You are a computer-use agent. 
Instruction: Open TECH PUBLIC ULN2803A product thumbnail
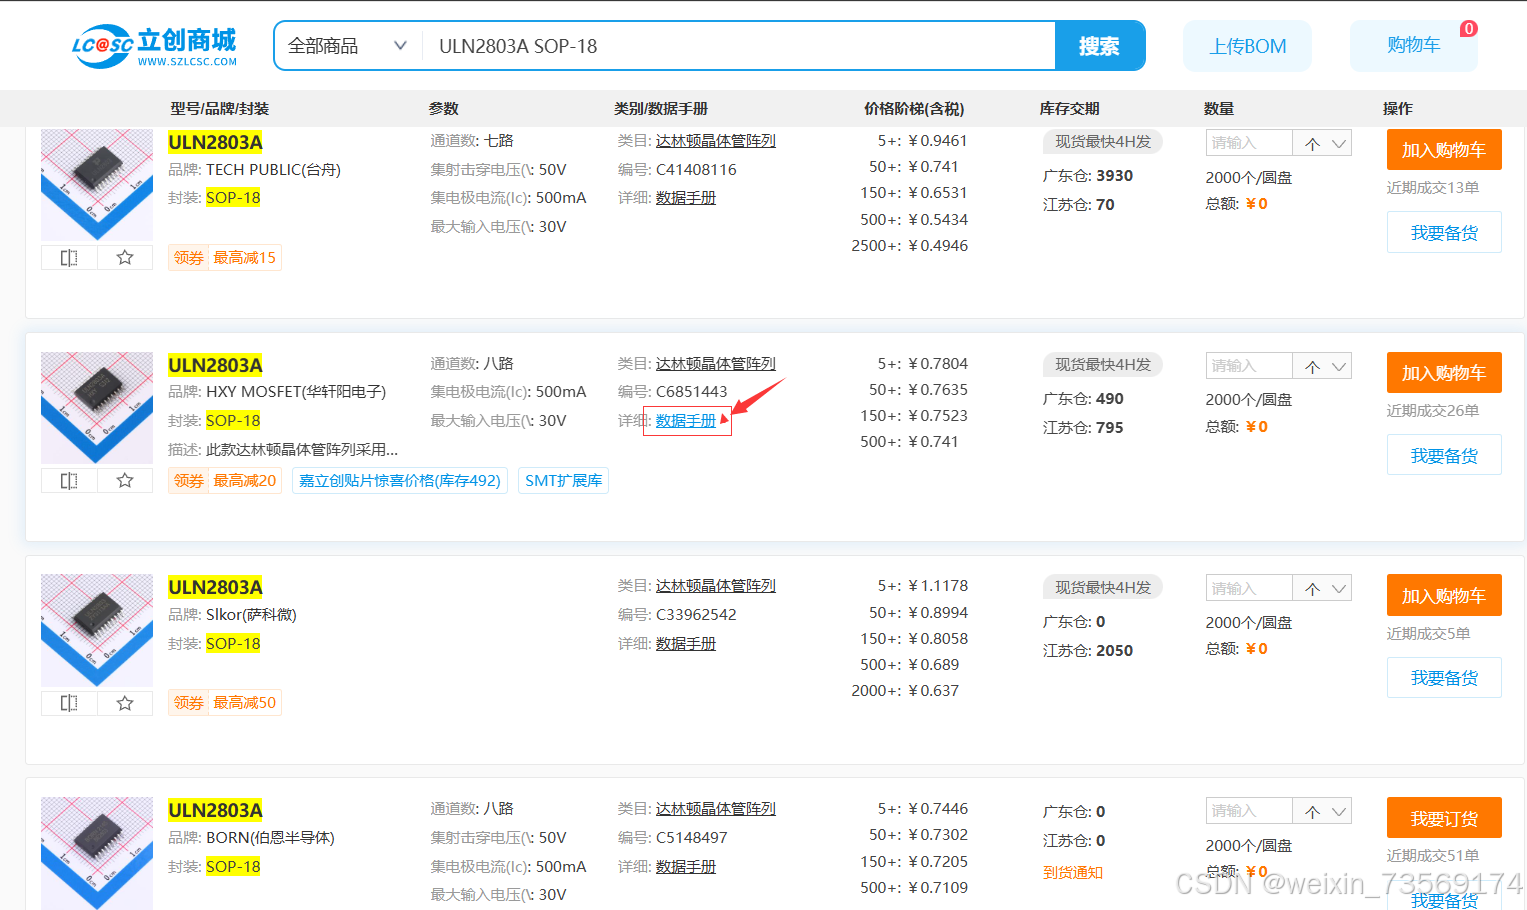point(97,185)
